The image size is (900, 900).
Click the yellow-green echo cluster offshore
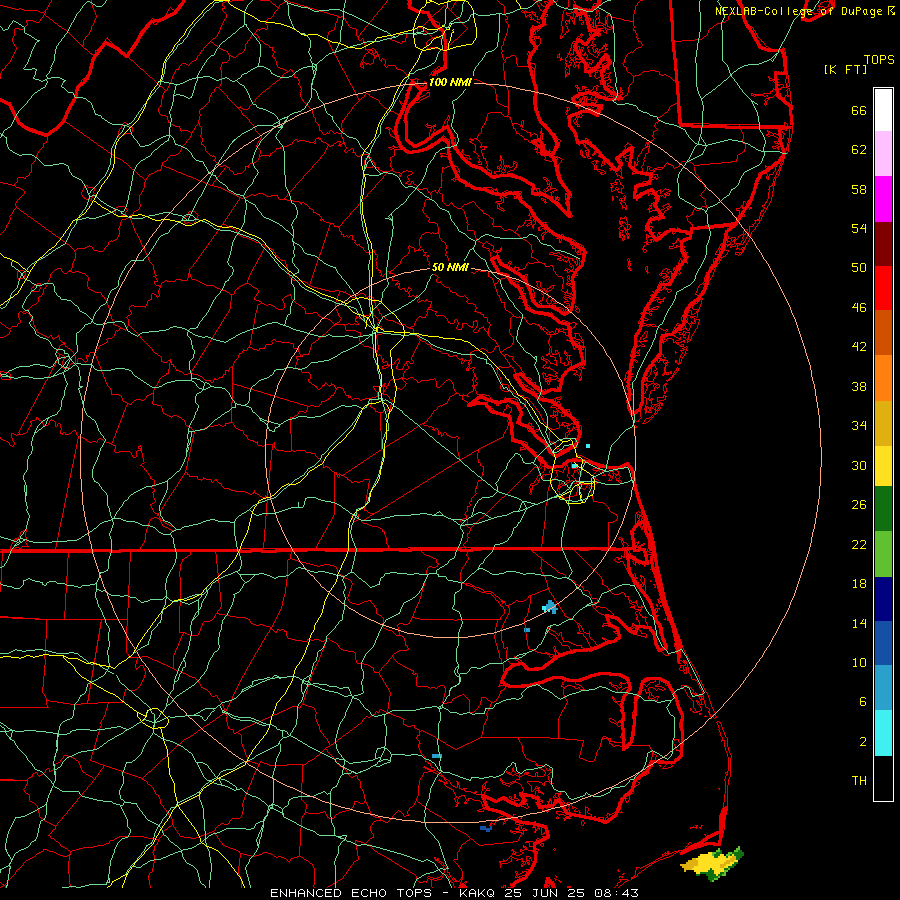click(x=712, y=863)
